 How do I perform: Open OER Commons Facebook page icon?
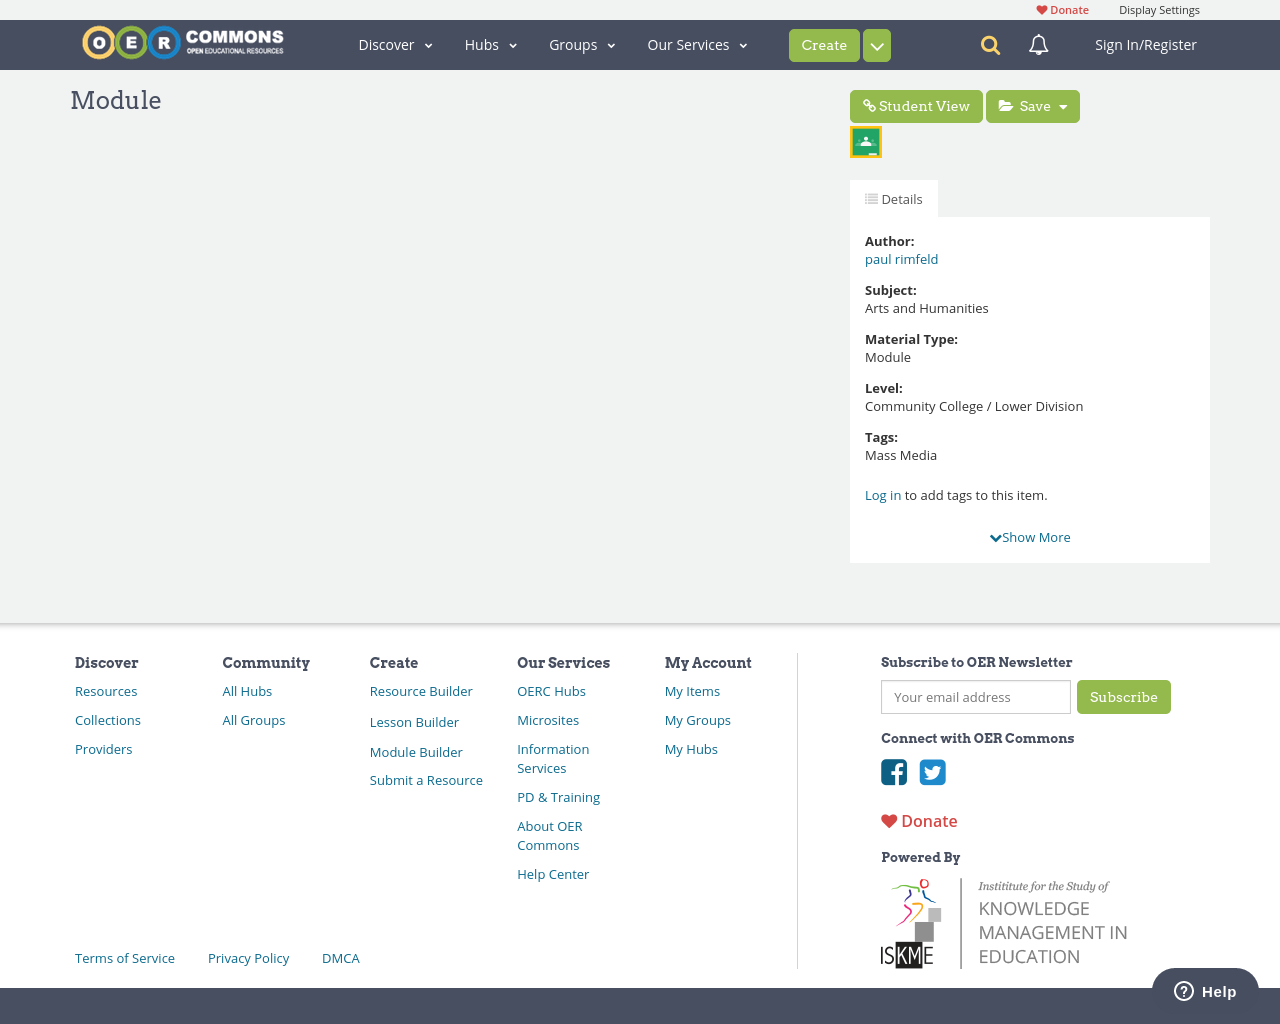click(x=894, y=772)
